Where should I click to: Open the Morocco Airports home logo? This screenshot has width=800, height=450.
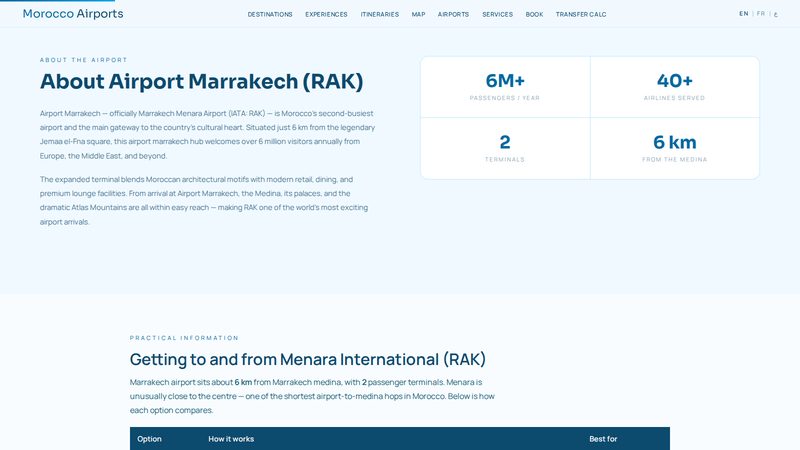(73, 14)
